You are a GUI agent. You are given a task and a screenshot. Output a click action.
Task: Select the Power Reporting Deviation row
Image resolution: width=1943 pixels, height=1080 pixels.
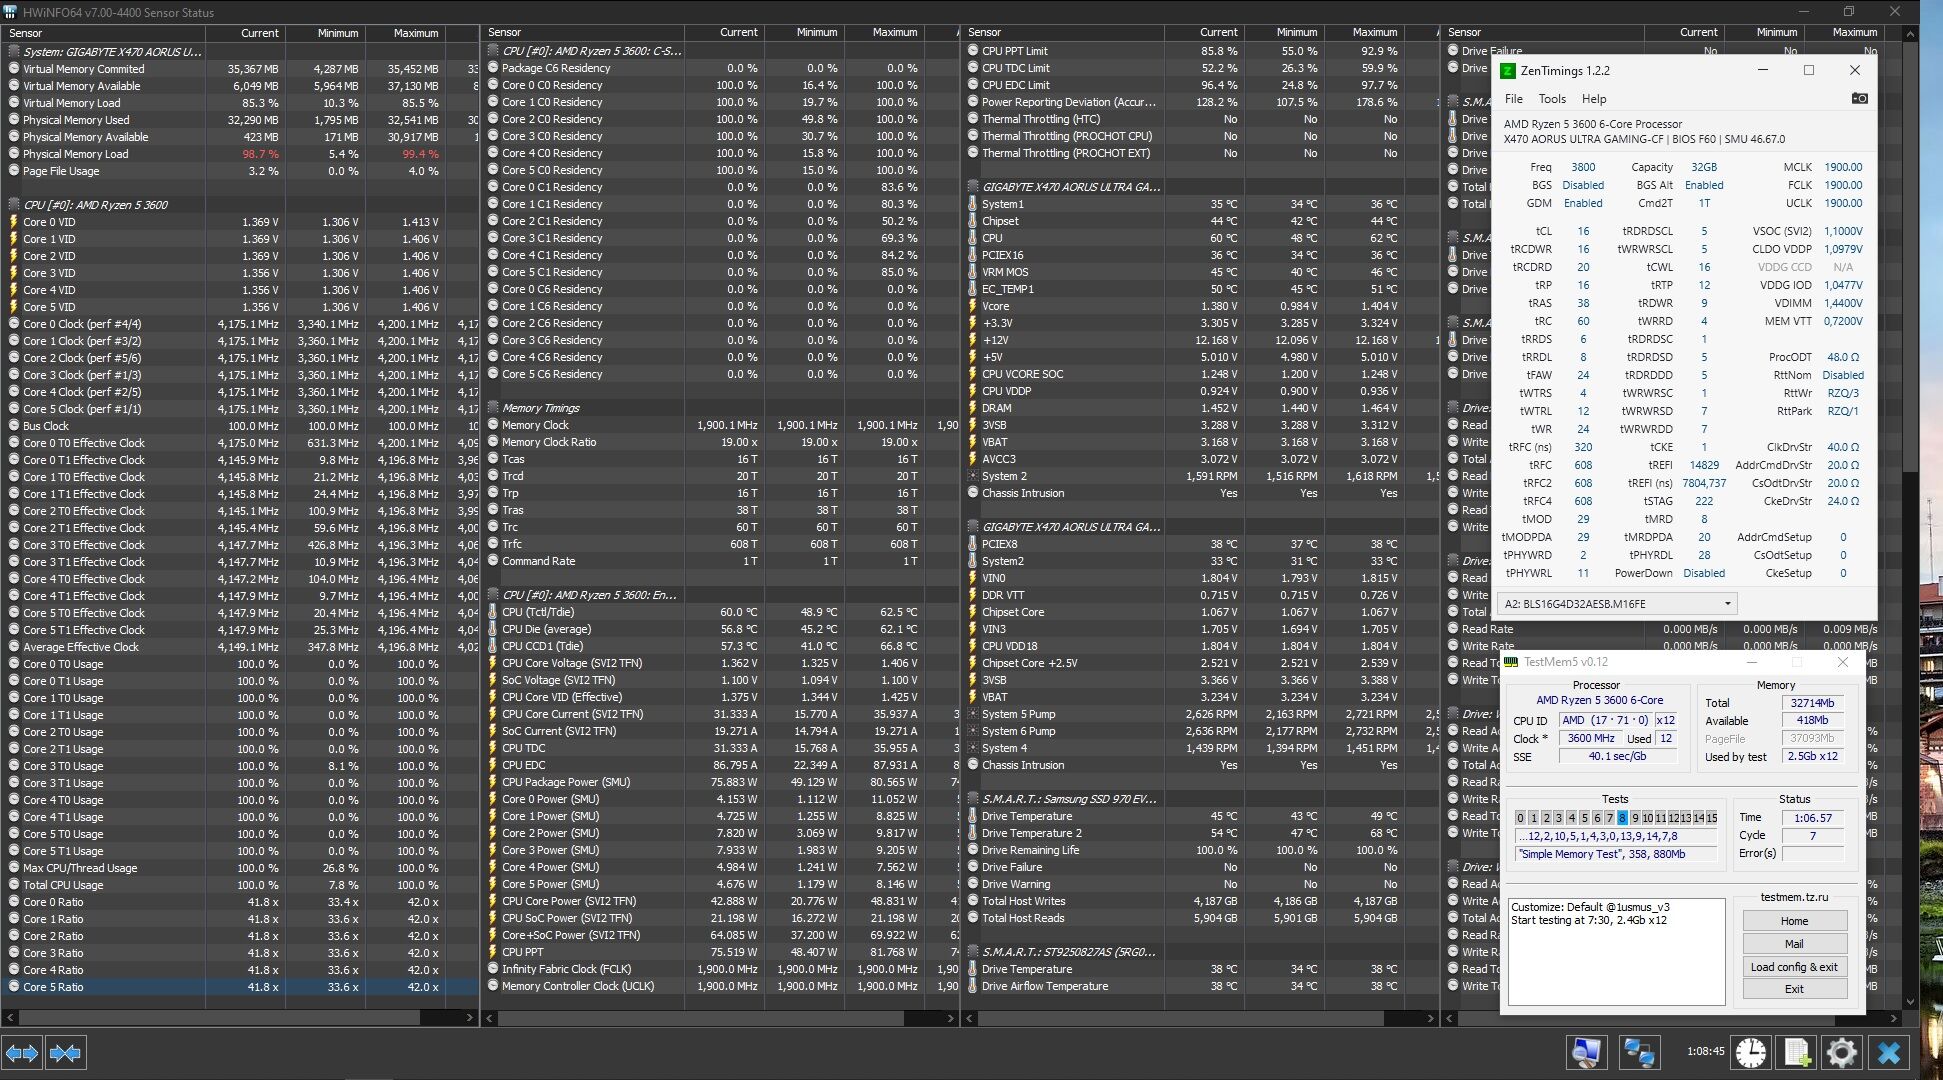click(1200, 102)
